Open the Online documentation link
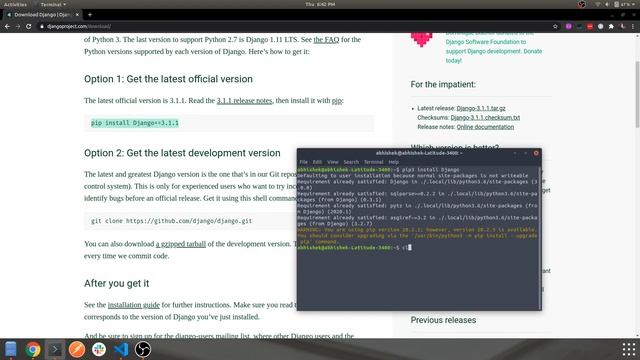 (x=485, y=127)
